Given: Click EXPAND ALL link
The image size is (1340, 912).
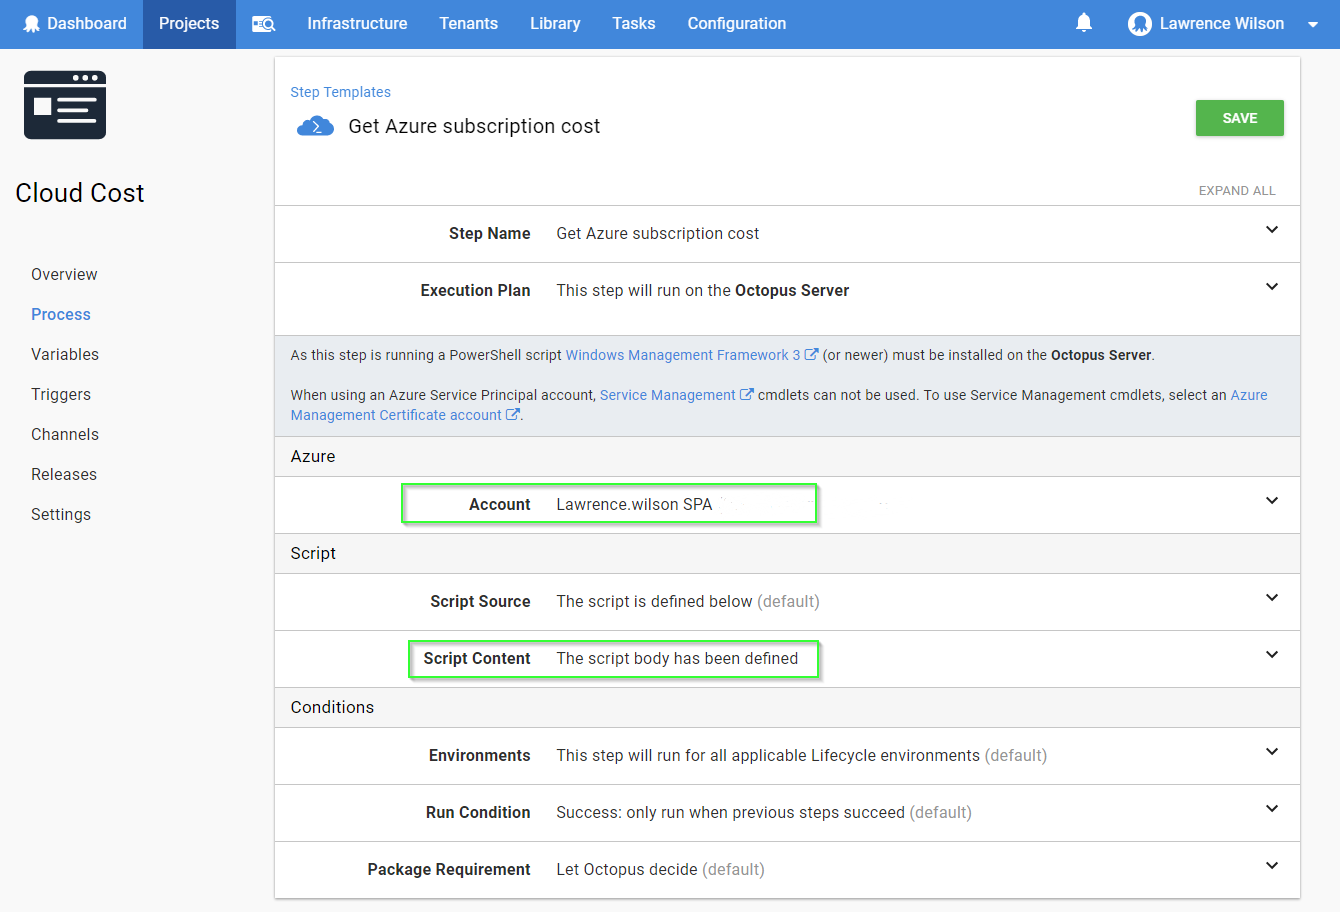Looking at the screenshot, I should coord(1236,191).
